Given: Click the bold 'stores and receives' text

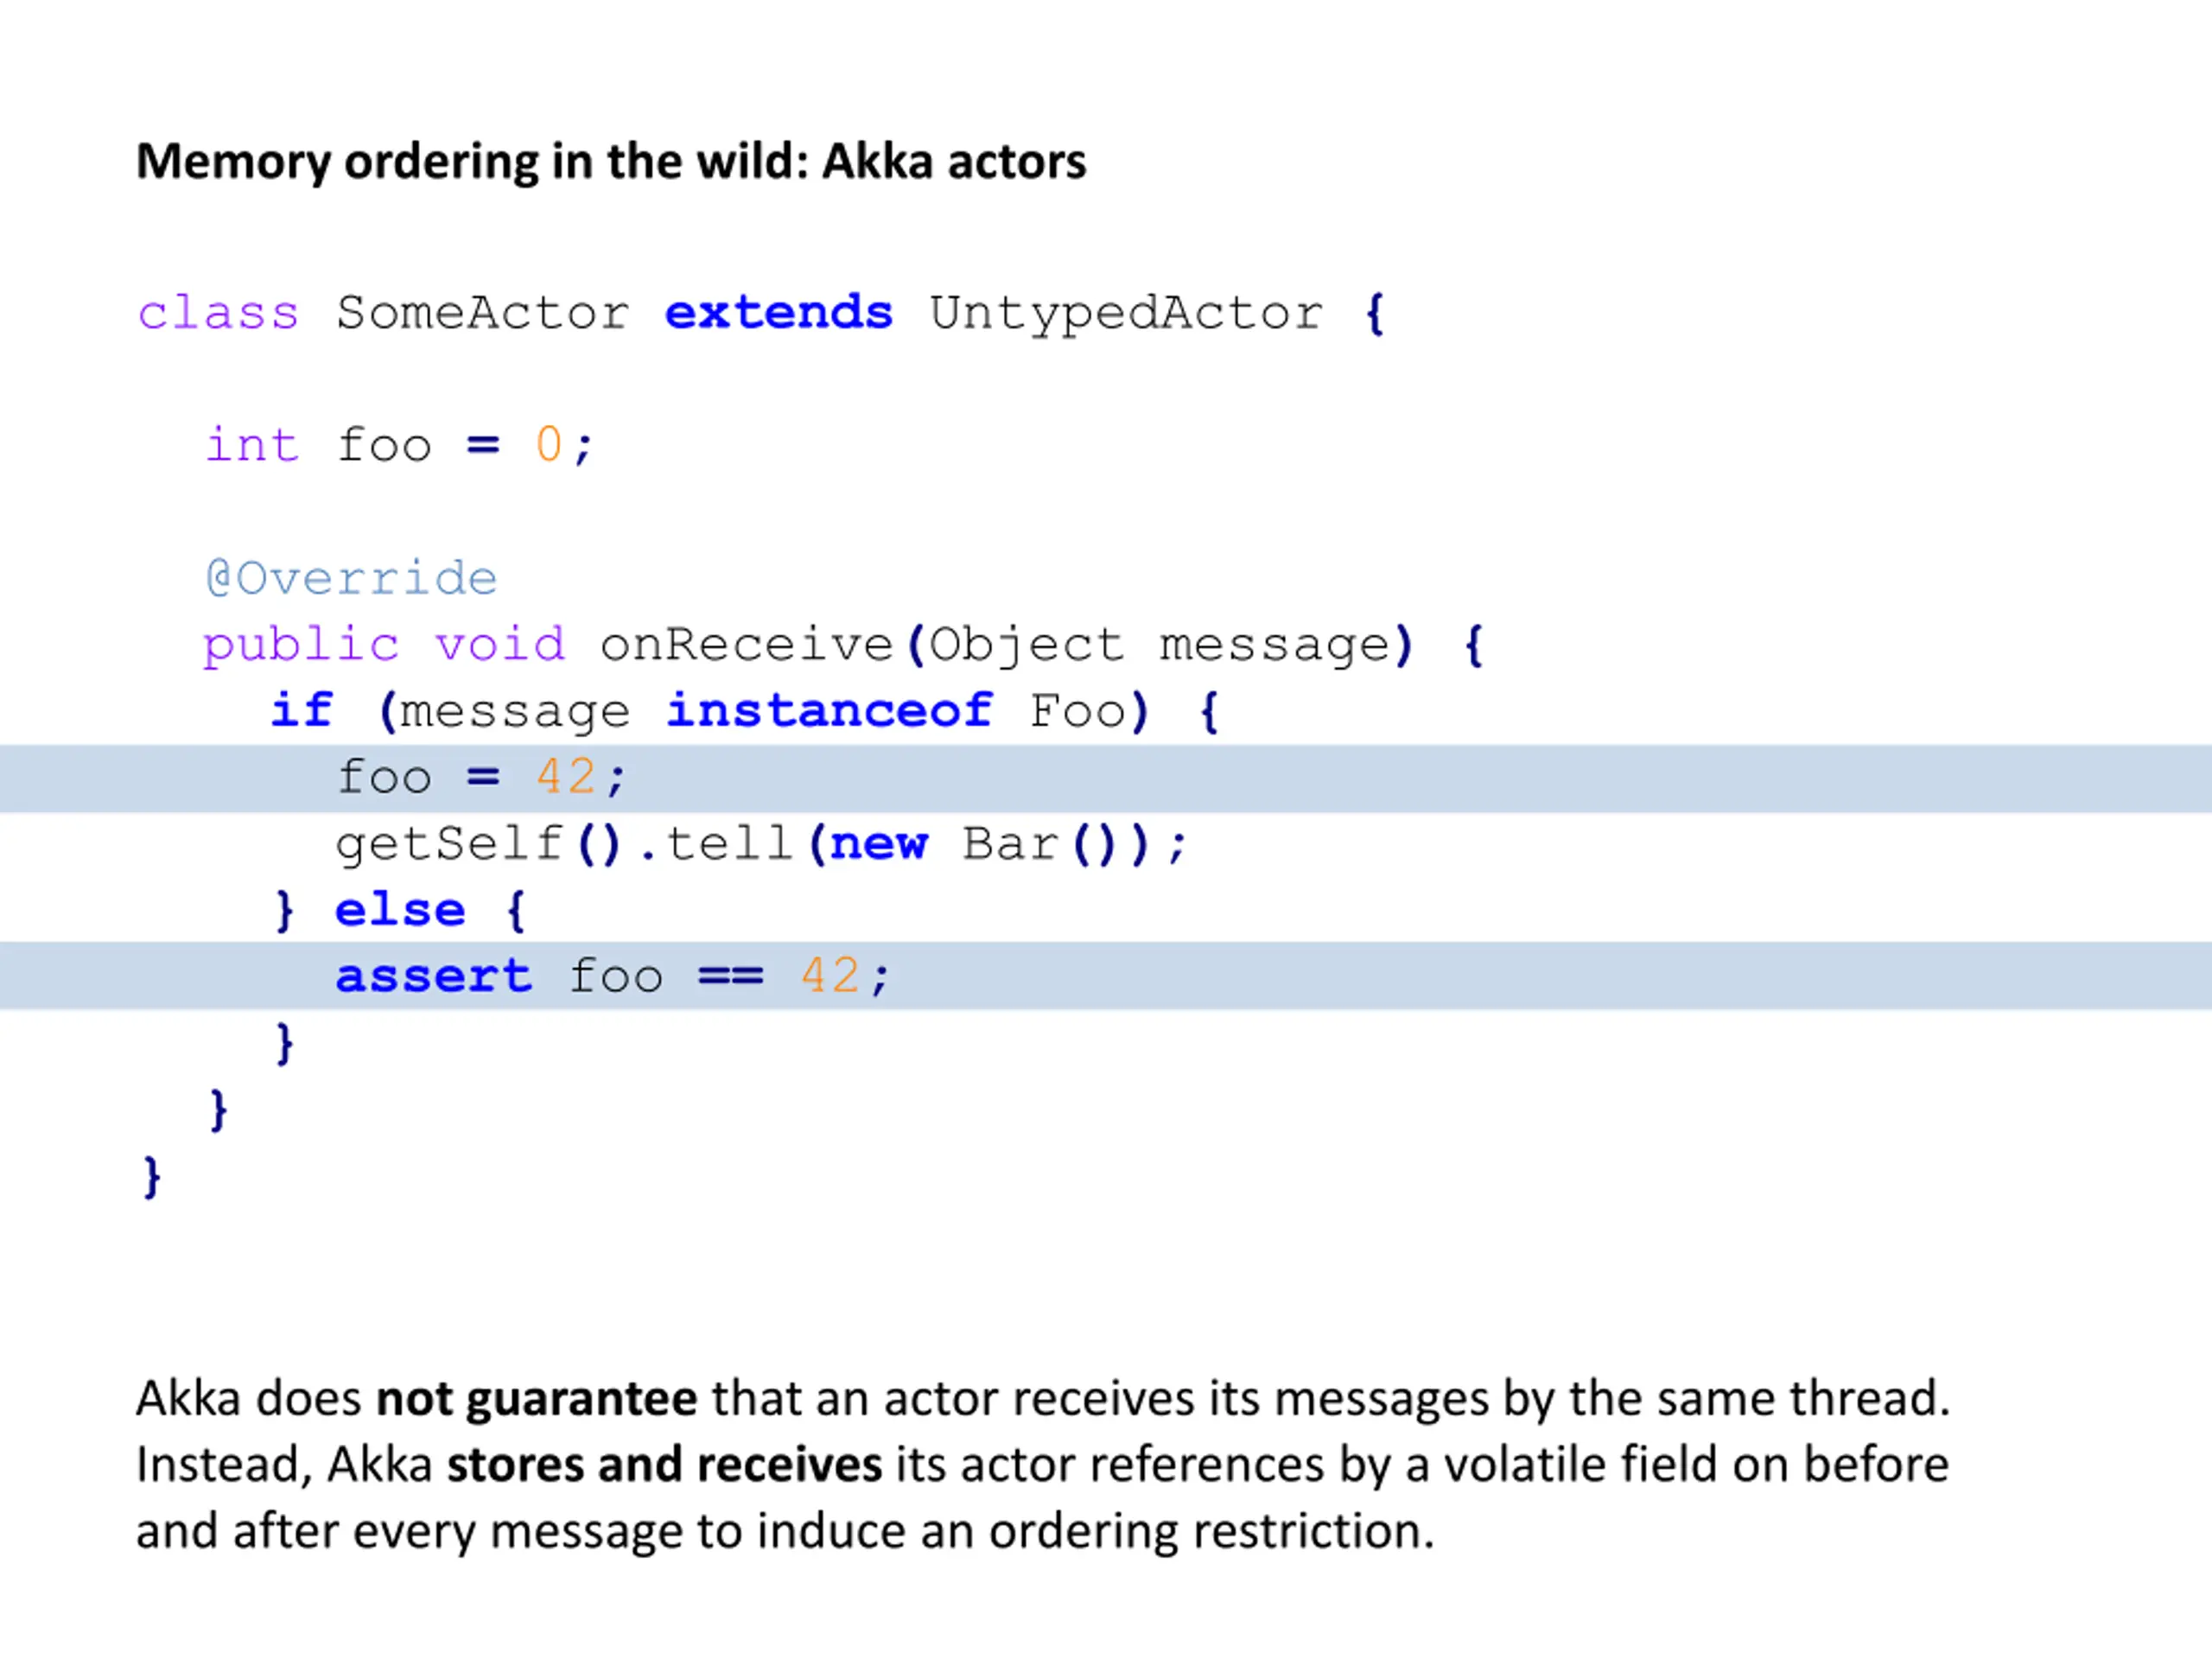Looking at the screenshot, I should click(664, 1465).
